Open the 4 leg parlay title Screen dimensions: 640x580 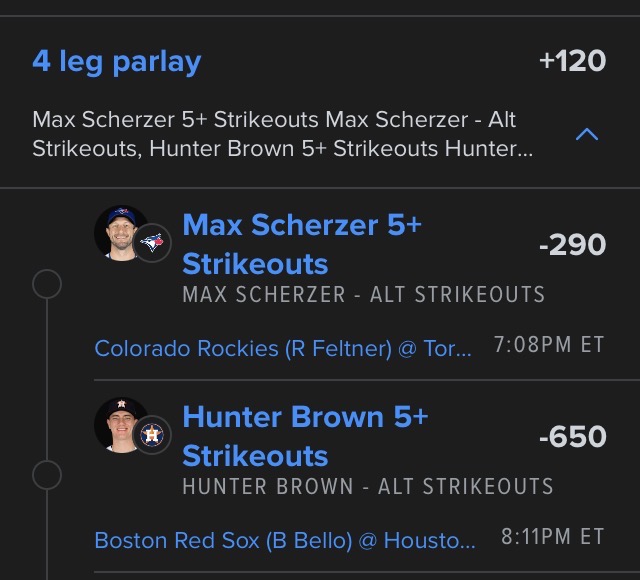tap(117, 61)
